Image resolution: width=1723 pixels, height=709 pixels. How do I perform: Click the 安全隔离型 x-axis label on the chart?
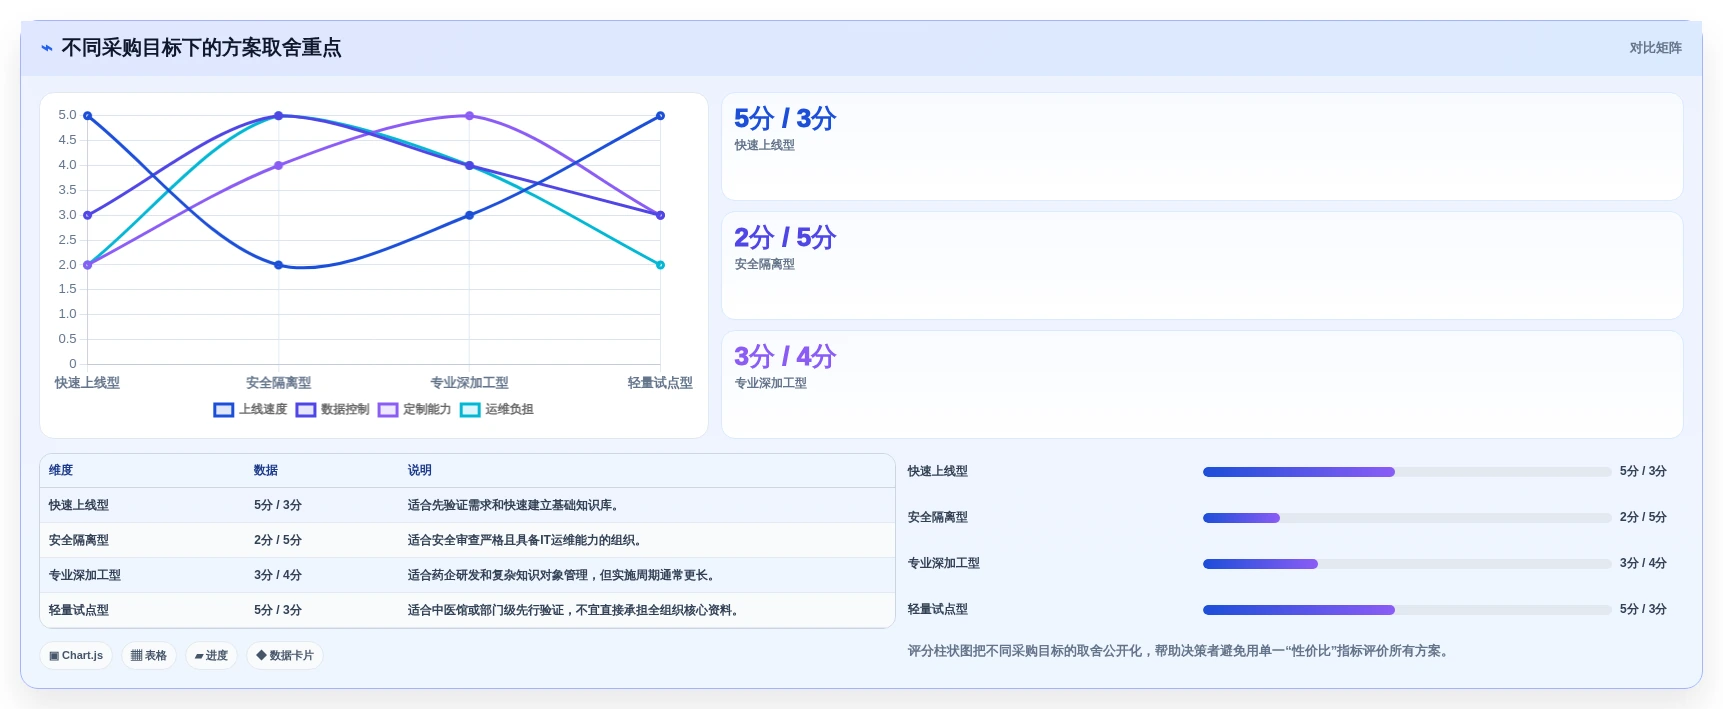[279, 383]
